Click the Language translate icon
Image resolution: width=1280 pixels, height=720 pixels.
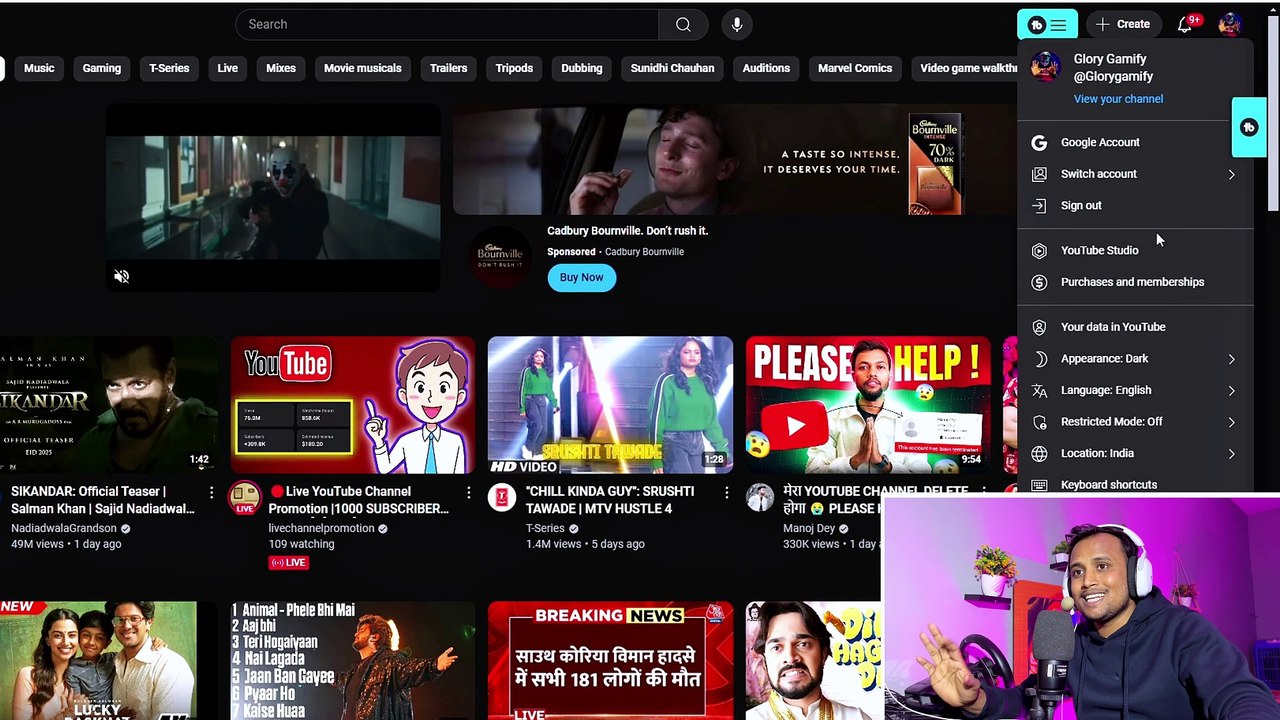[x=1039, y=390]
